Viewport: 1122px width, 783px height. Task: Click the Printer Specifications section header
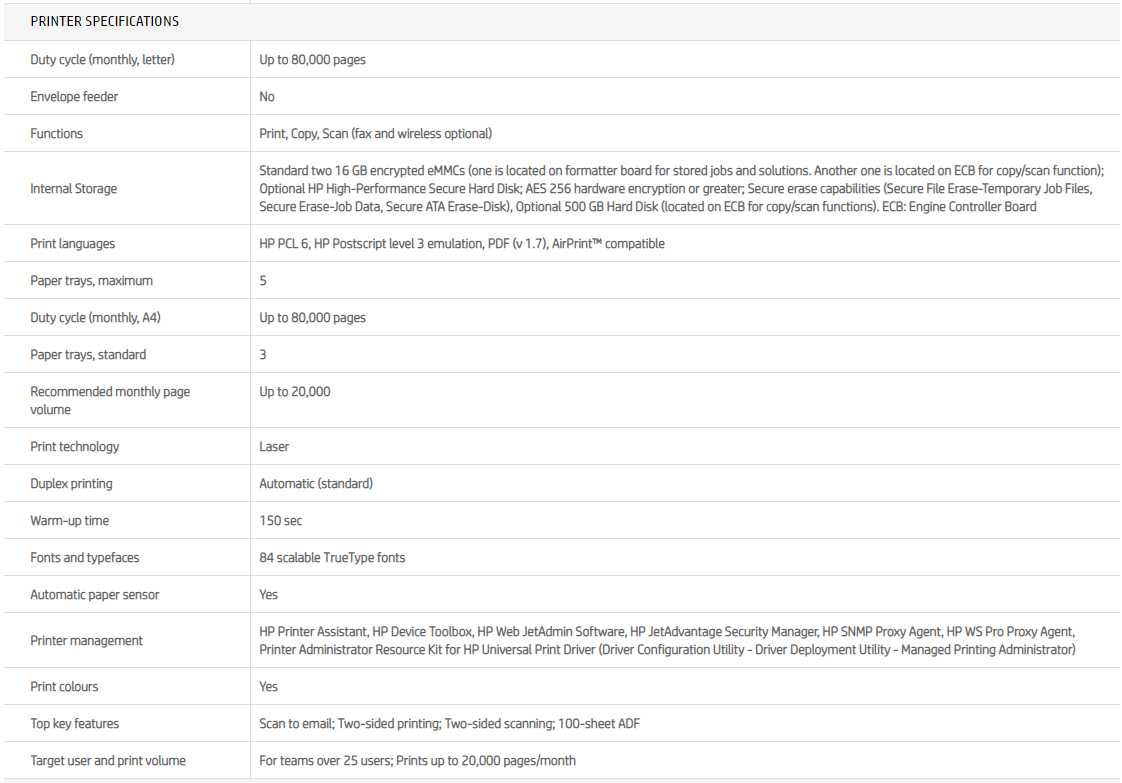[x=105, y=21]
